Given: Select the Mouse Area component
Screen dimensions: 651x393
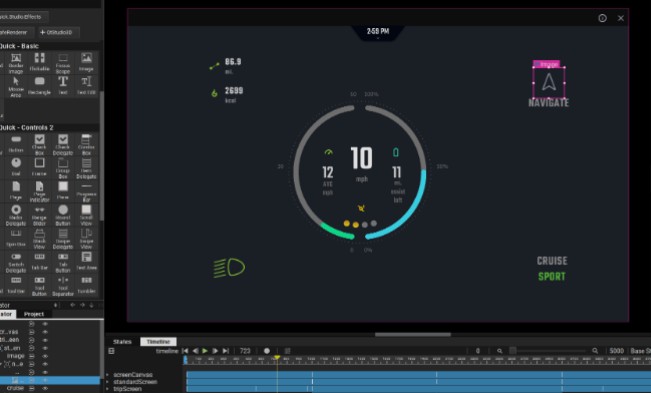Looking at the screenshot, I should tap(16, 87).
